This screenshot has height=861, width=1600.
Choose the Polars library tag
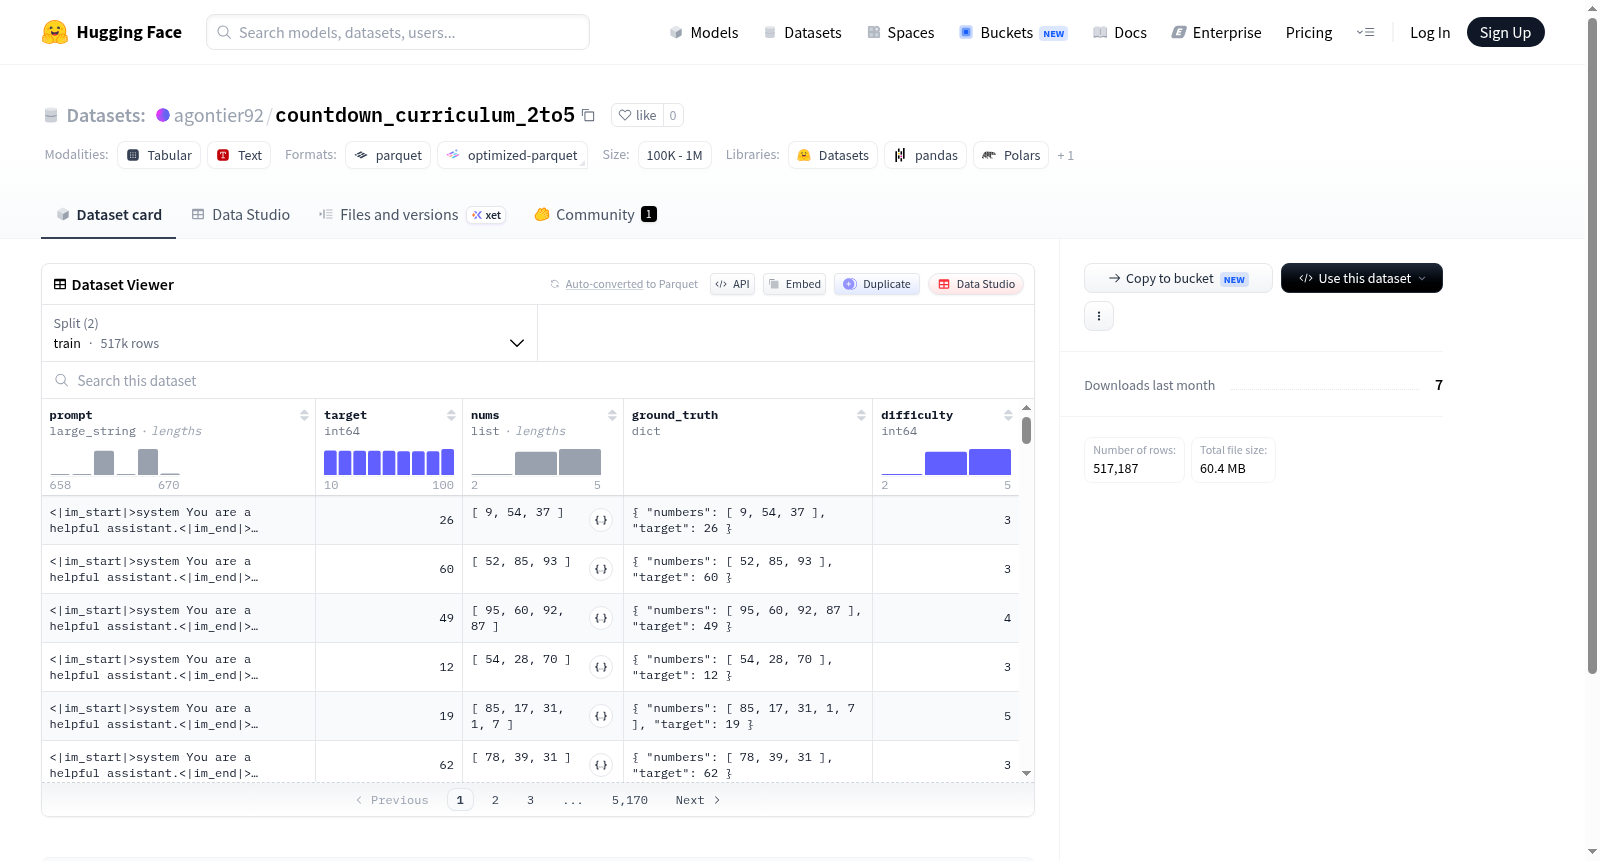click(x=1011, y=155)
